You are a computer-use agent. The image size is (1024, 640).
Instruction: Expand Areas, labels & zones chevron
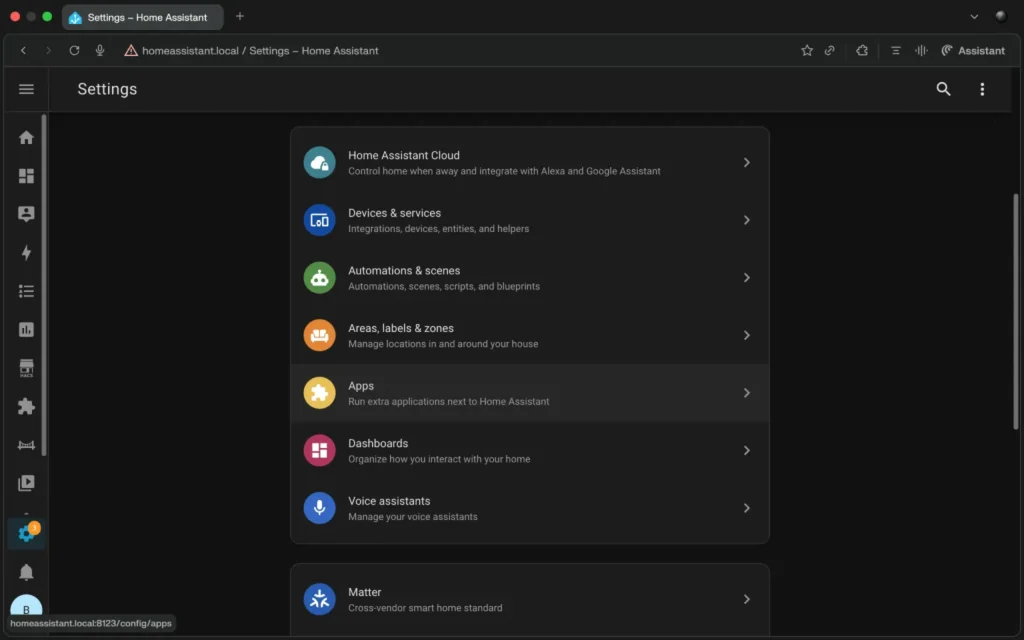coord(746,335)
